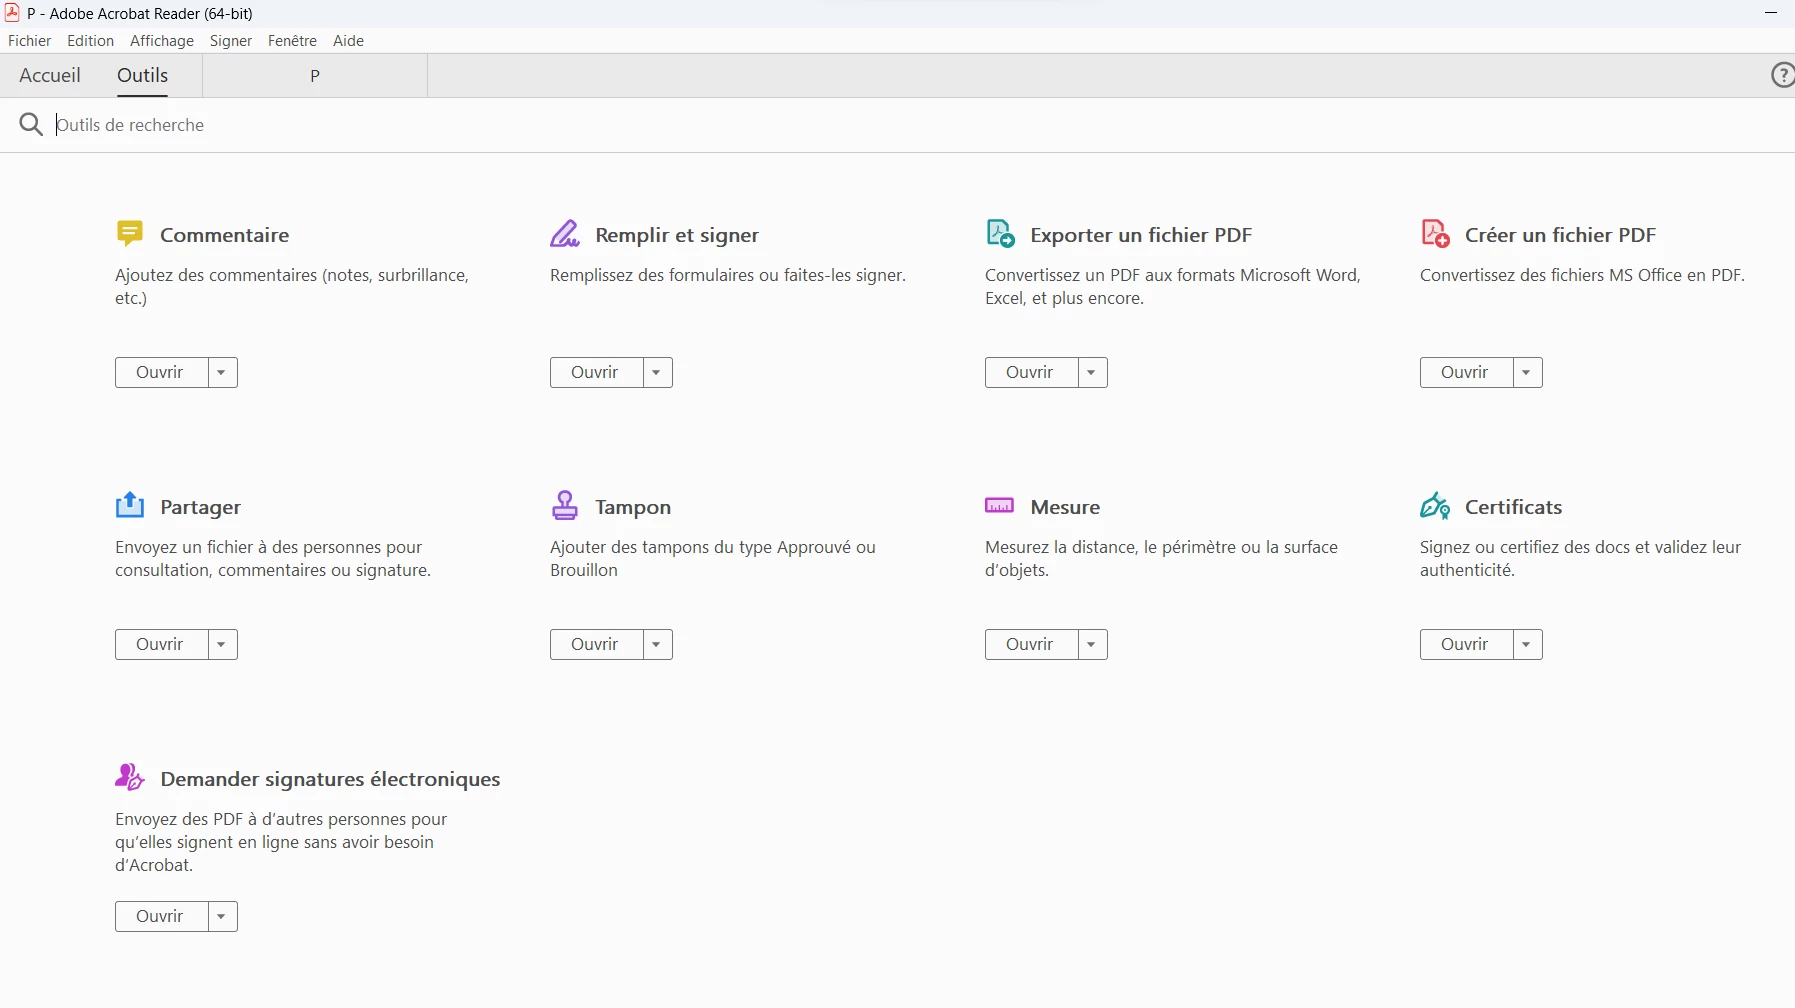This screenshot has height=1008, width=1795.
Task: Click the blue Partager upload icon
Action: pyautogui.click(x=130, y=505)
